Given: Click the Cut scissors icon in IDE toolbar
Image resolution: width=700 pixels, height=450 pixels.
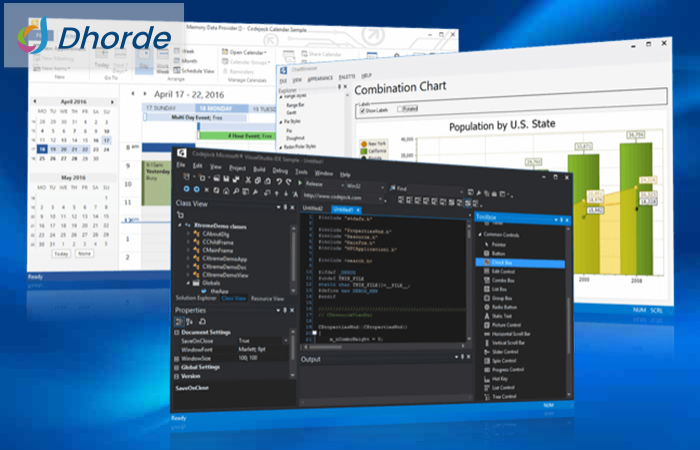Looking at the screenshot, I should pyautogui.click(x=248, y=179).
